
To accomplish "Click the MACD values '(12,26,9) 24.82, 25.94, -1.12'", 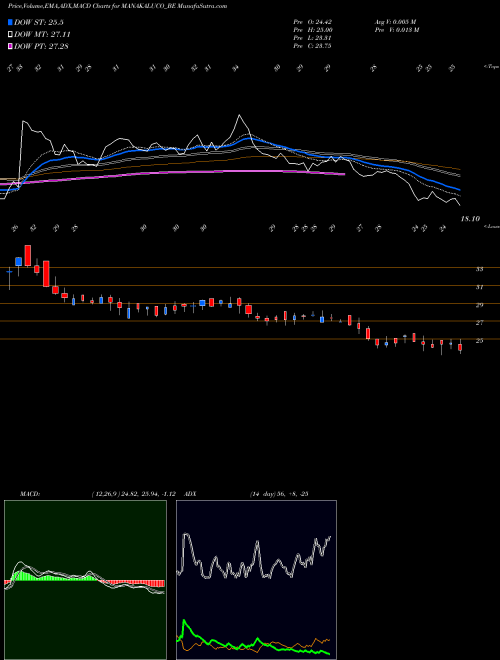I will [x=133, y=494].
